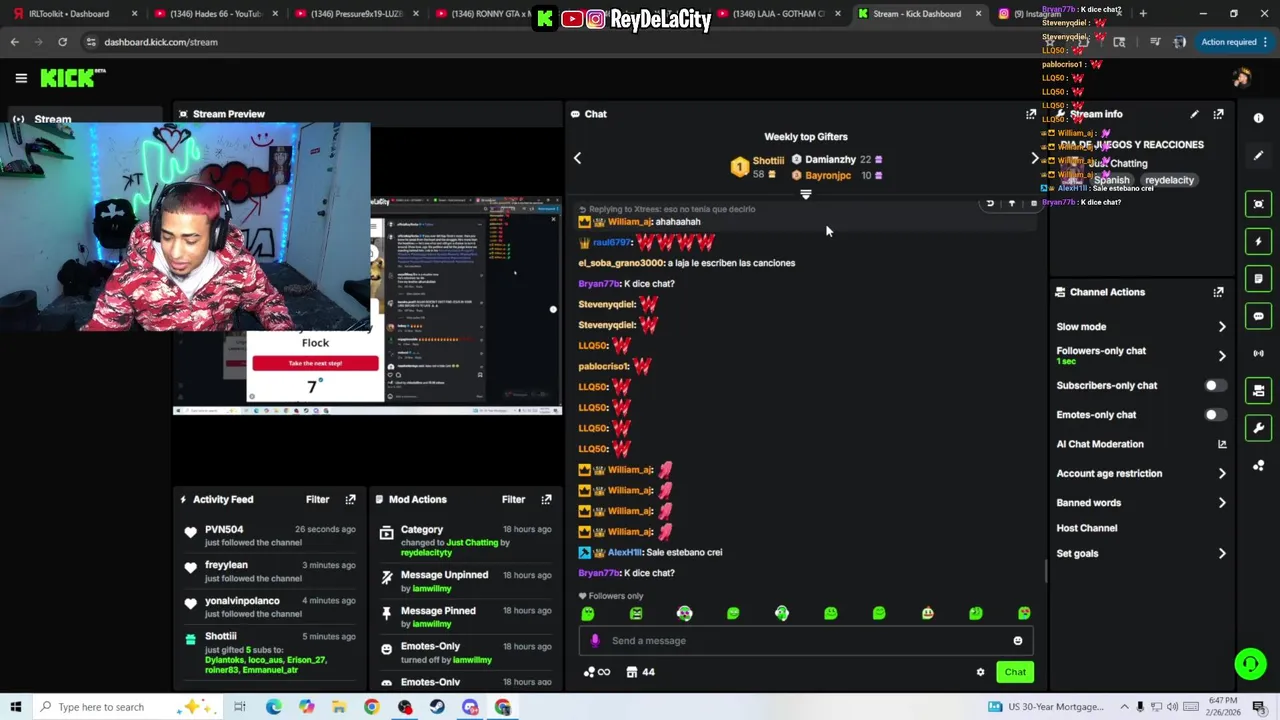Image resolution: width=1280 pixels, height=720 pixels.
Task: Reload the page with the browser refresh button
Action: pyautogui.click(x=62, y=42)
